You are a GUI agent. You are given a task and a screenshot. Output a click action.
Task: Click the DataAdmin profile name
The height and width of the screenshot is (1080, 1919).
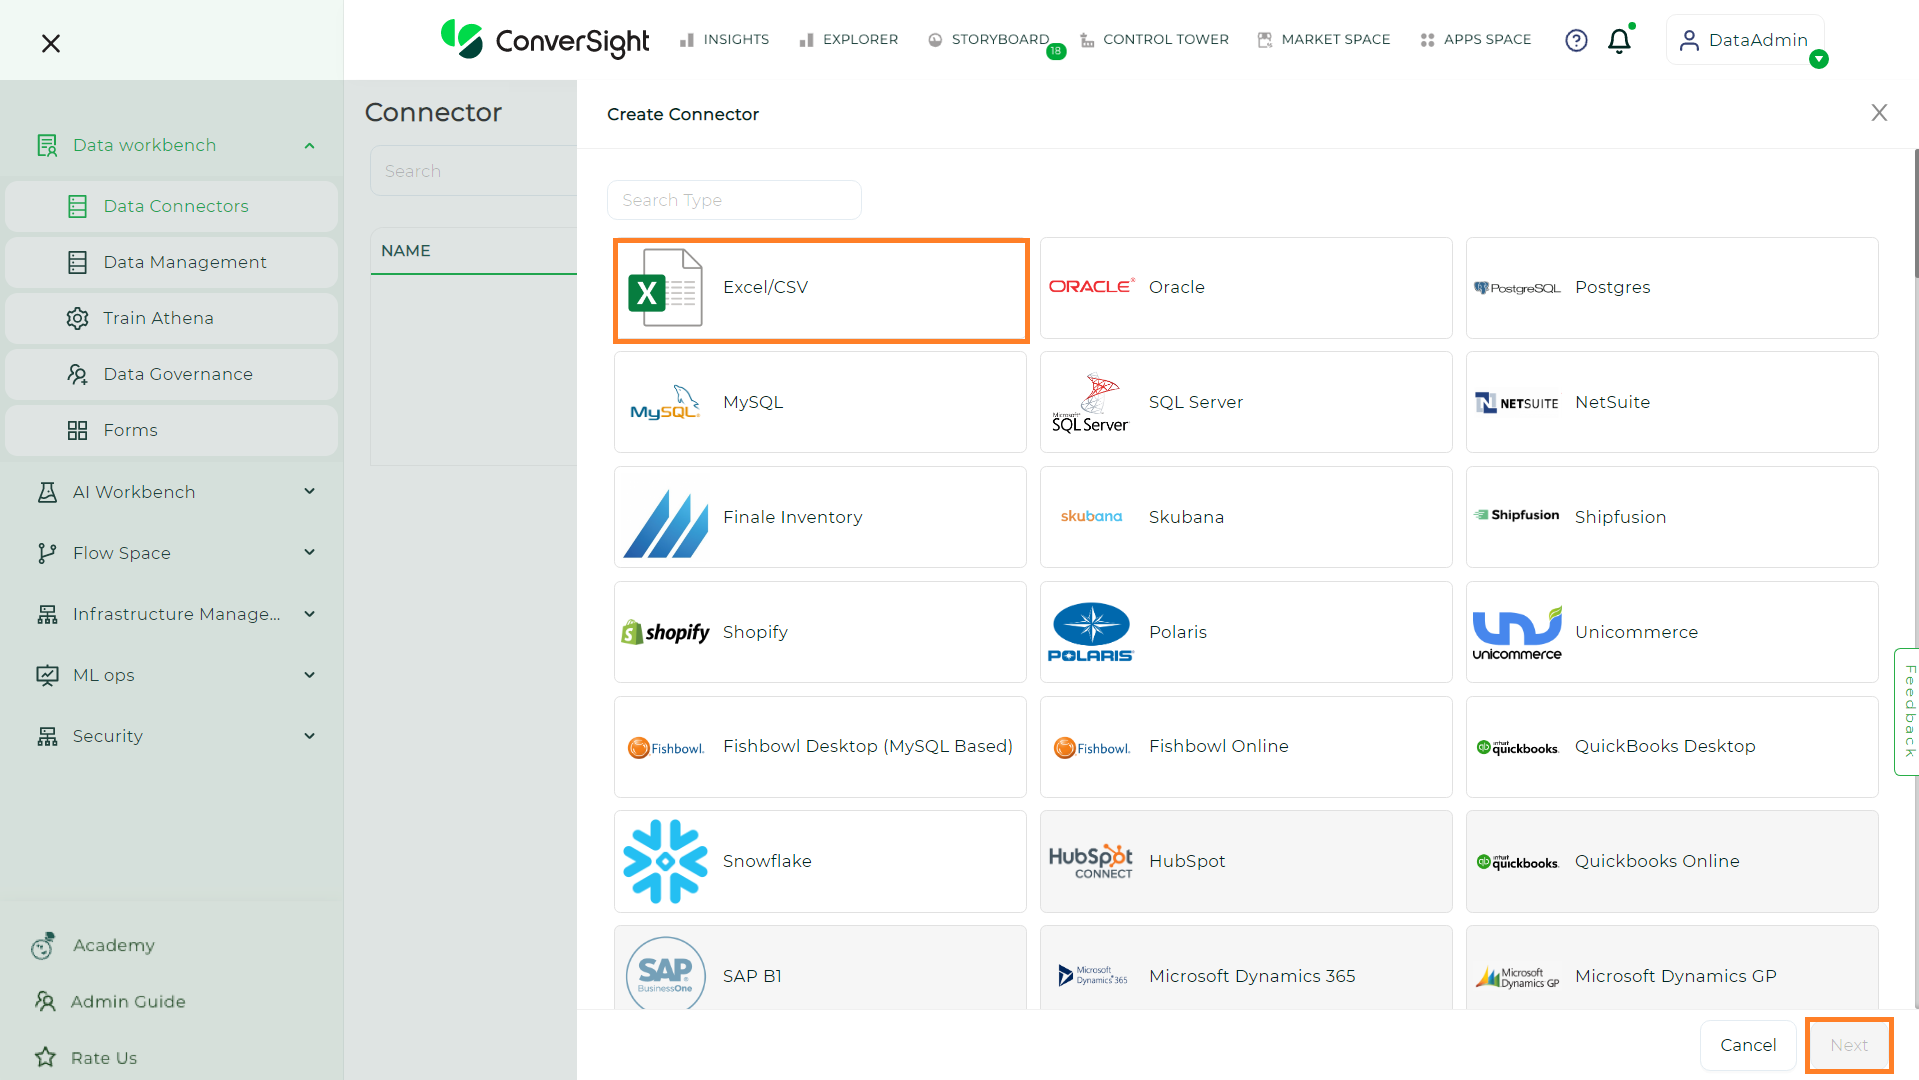click(x=1758, y=40)
